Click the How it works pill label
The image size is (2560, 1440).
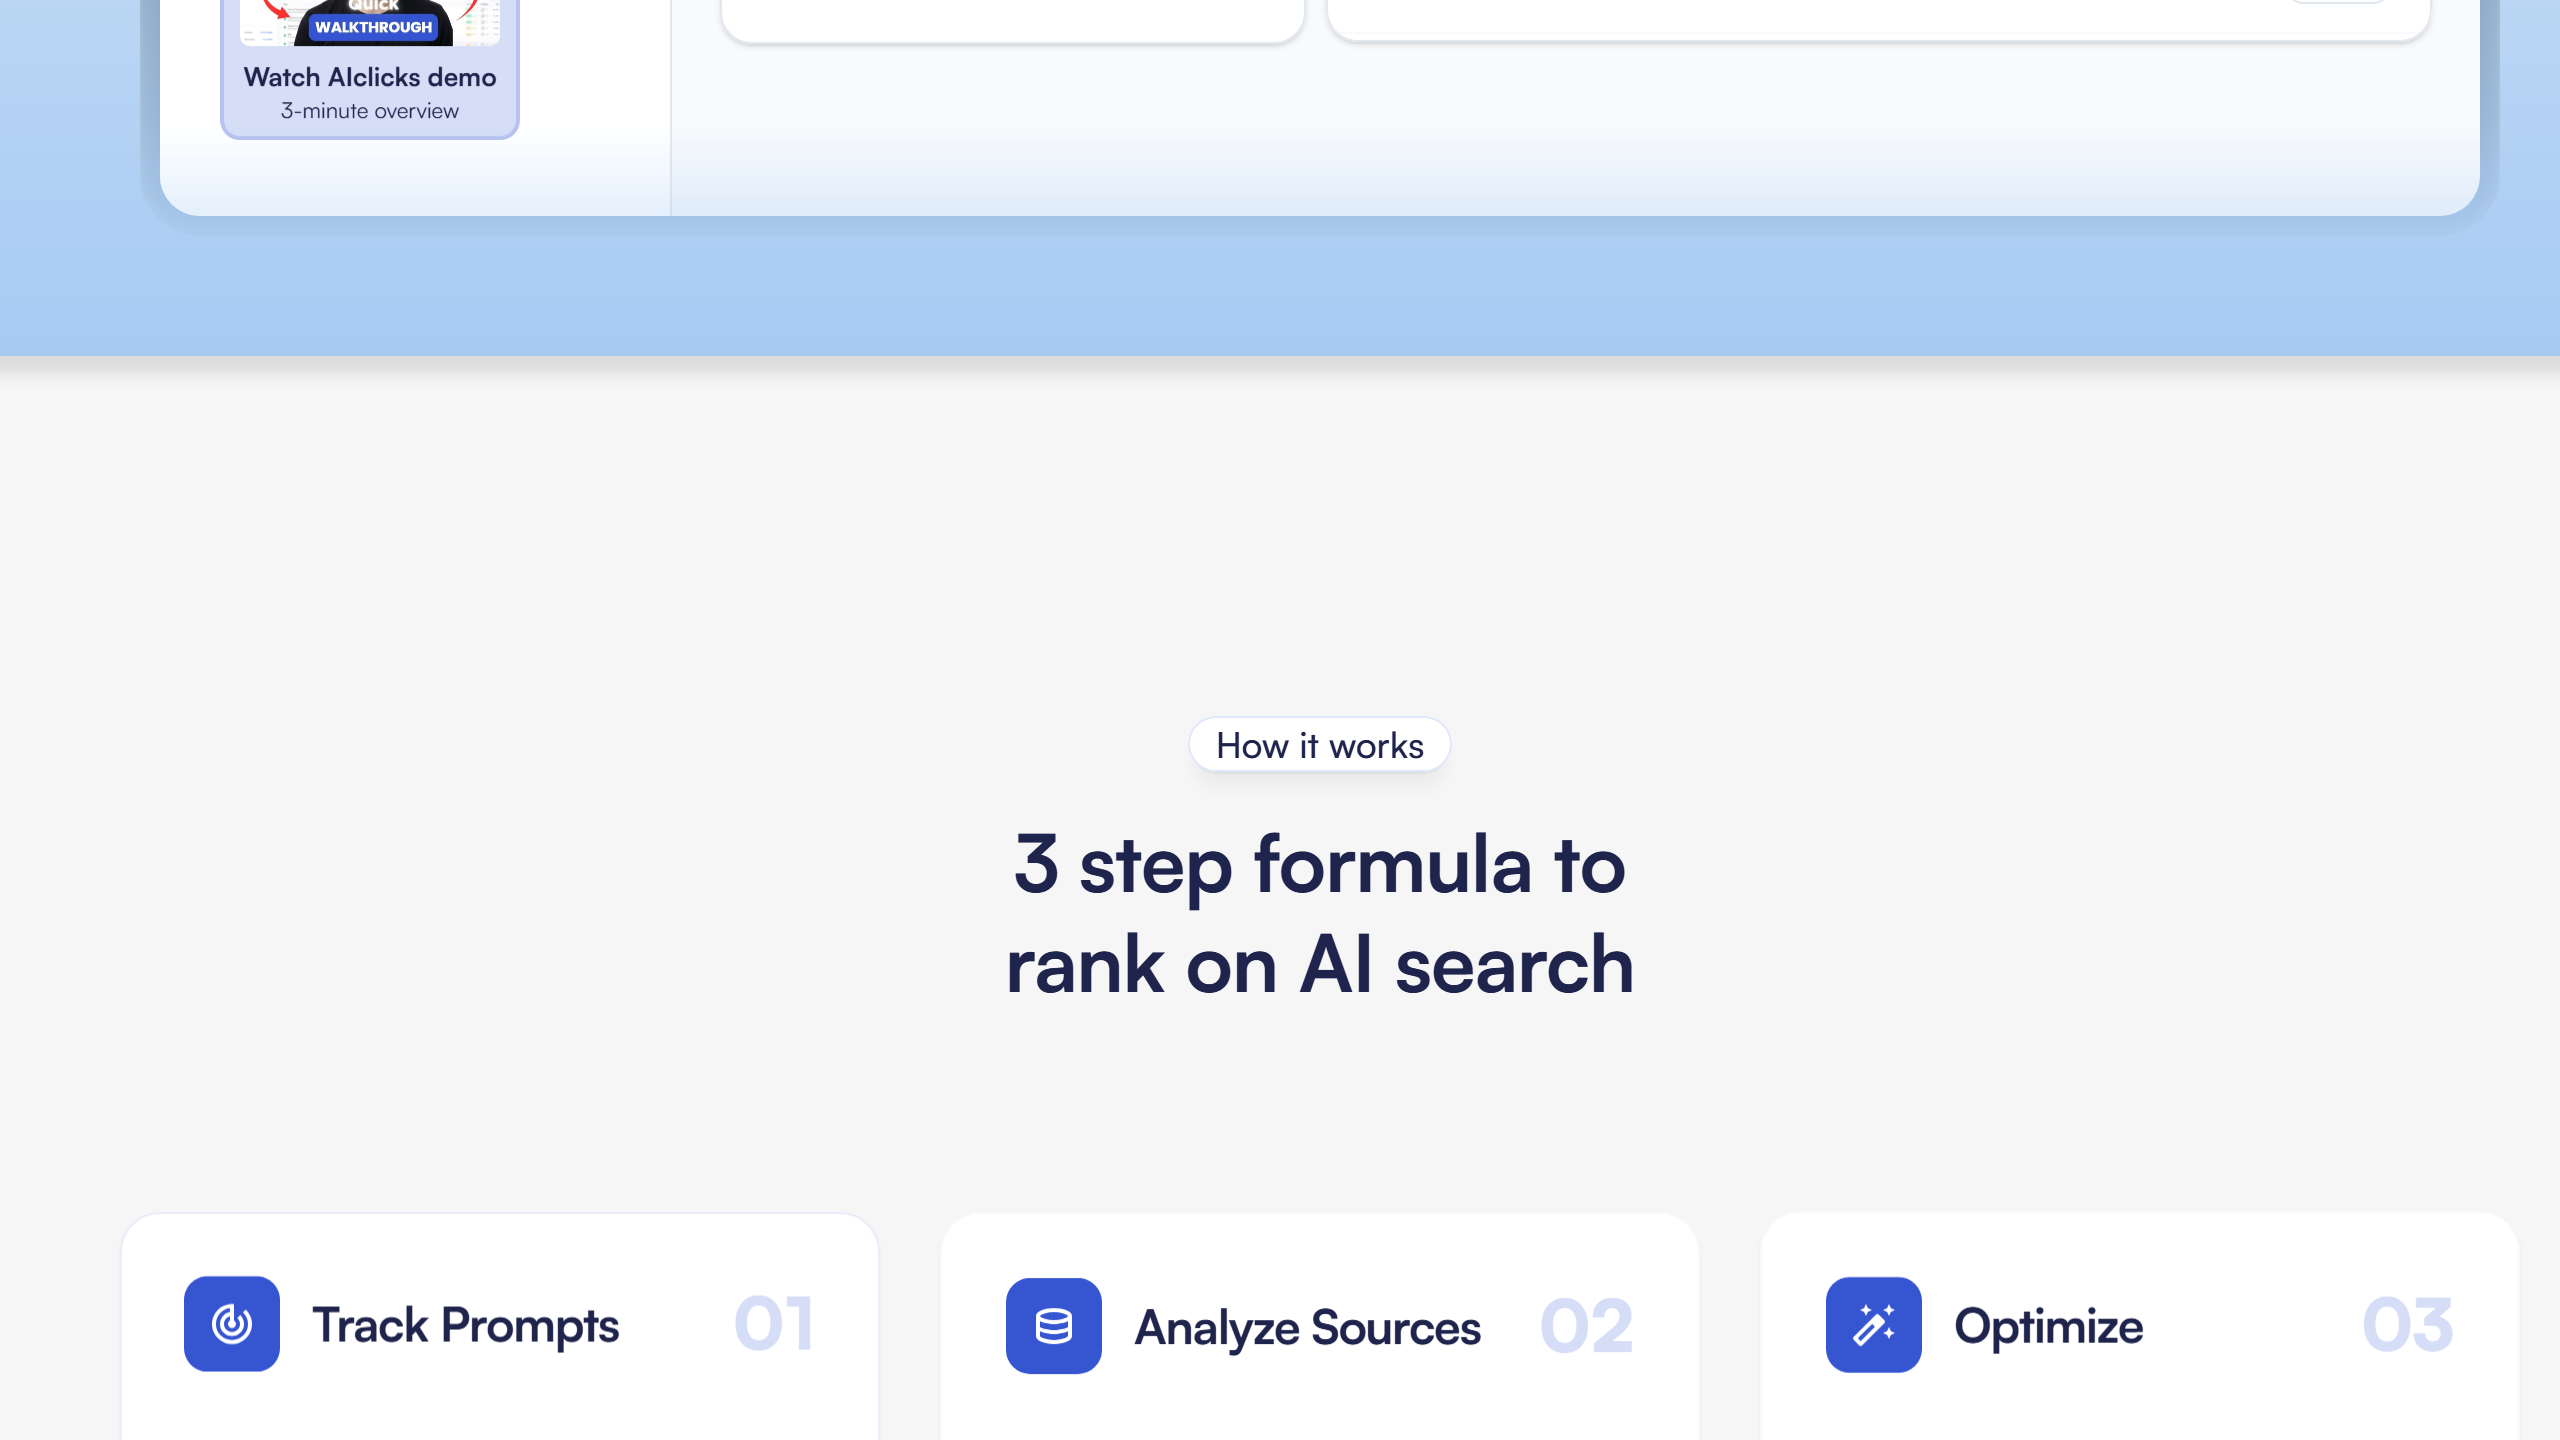pyautogui.click(x=1320, y=745)
